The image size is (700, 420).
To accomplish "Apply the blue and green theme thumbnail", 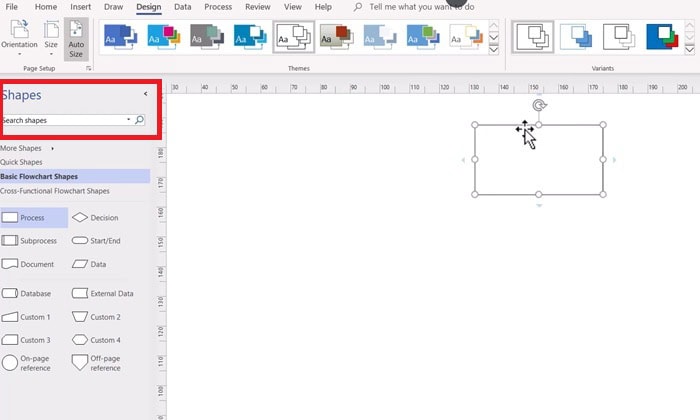I will click(x=423, y=37).
